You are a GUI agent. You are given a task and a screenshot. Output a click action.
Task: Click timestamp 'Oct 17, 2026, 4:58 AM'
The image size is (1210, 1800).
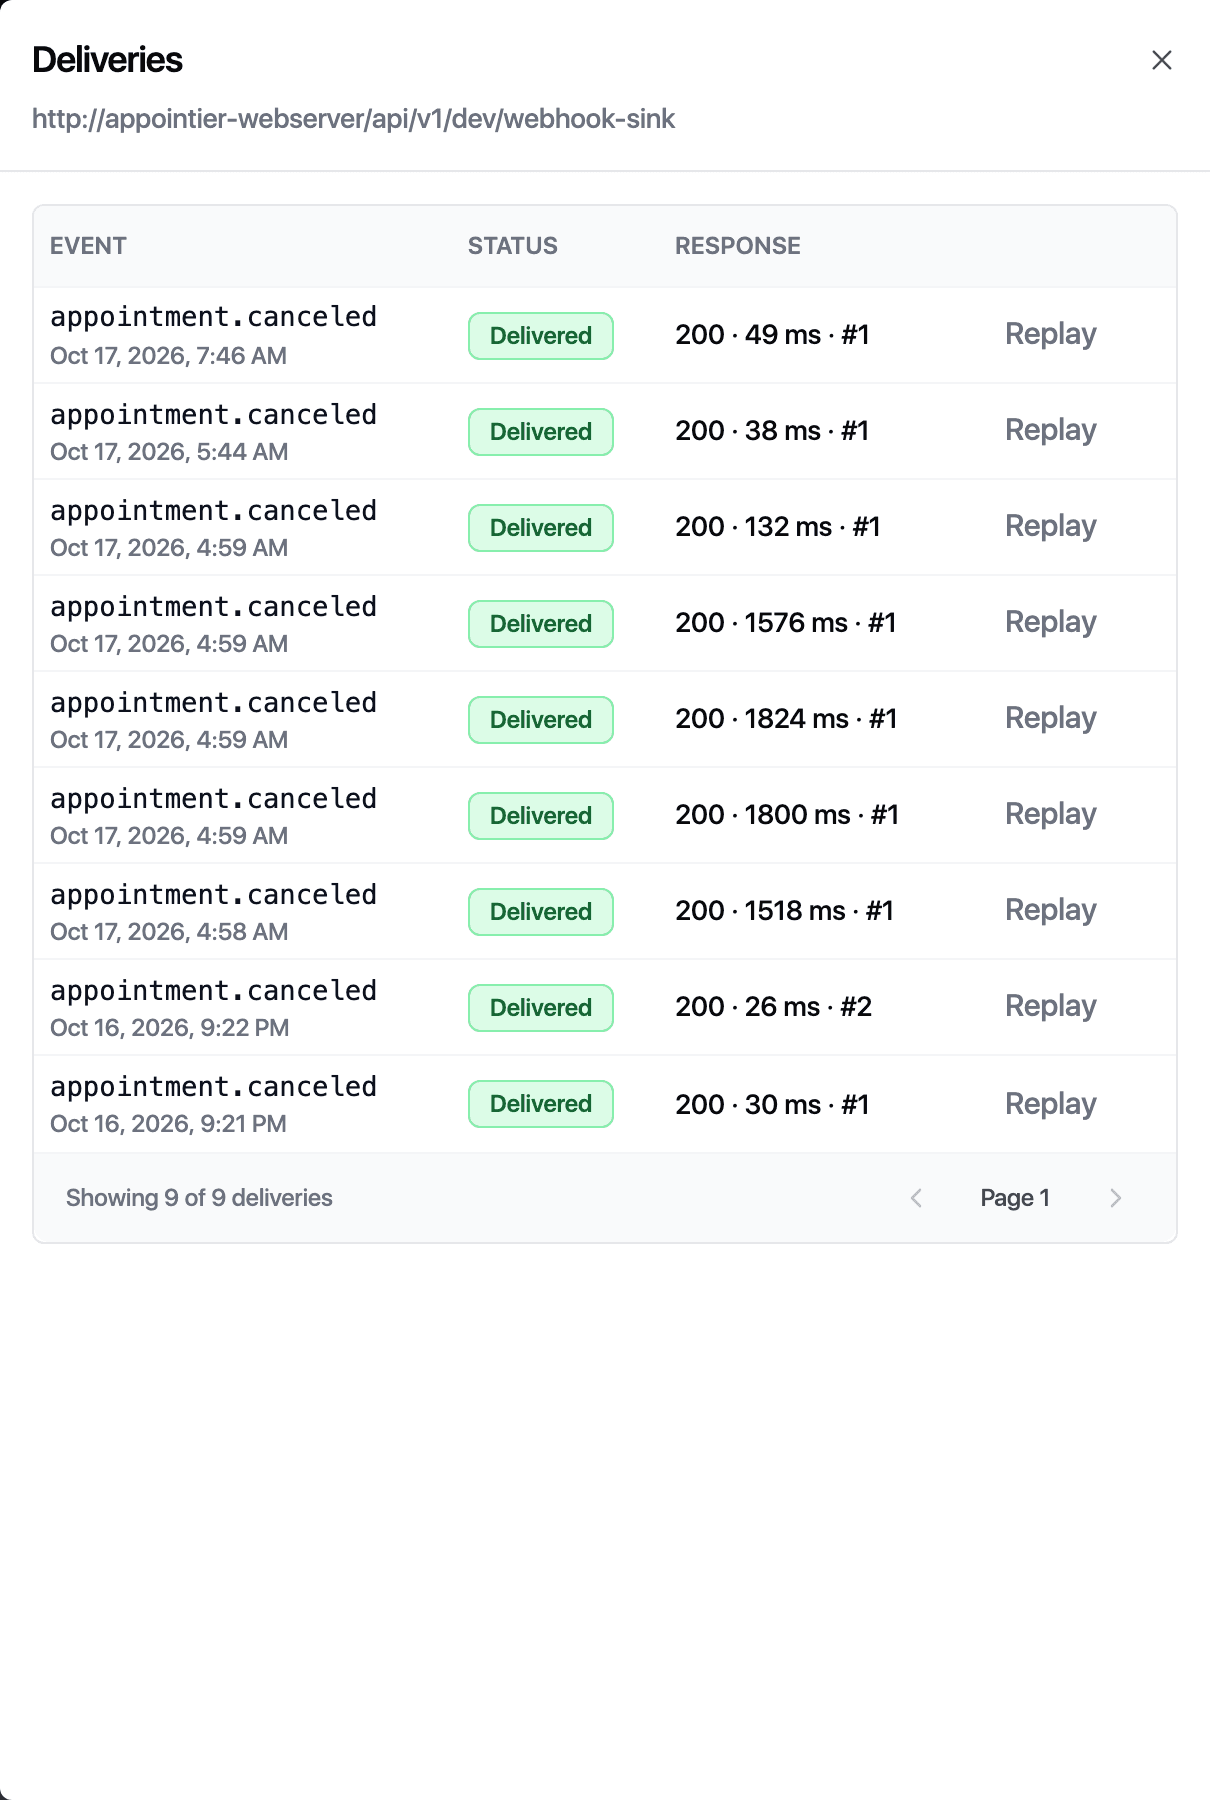coord(169,932)
